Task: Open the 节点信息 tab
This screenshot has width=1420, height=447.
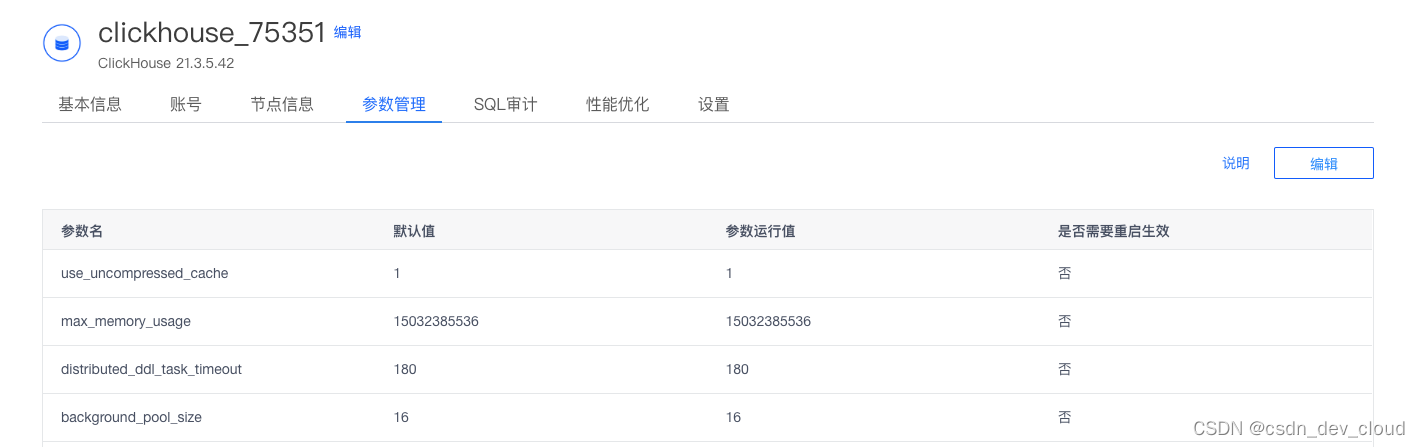Action: click(282, 104)
